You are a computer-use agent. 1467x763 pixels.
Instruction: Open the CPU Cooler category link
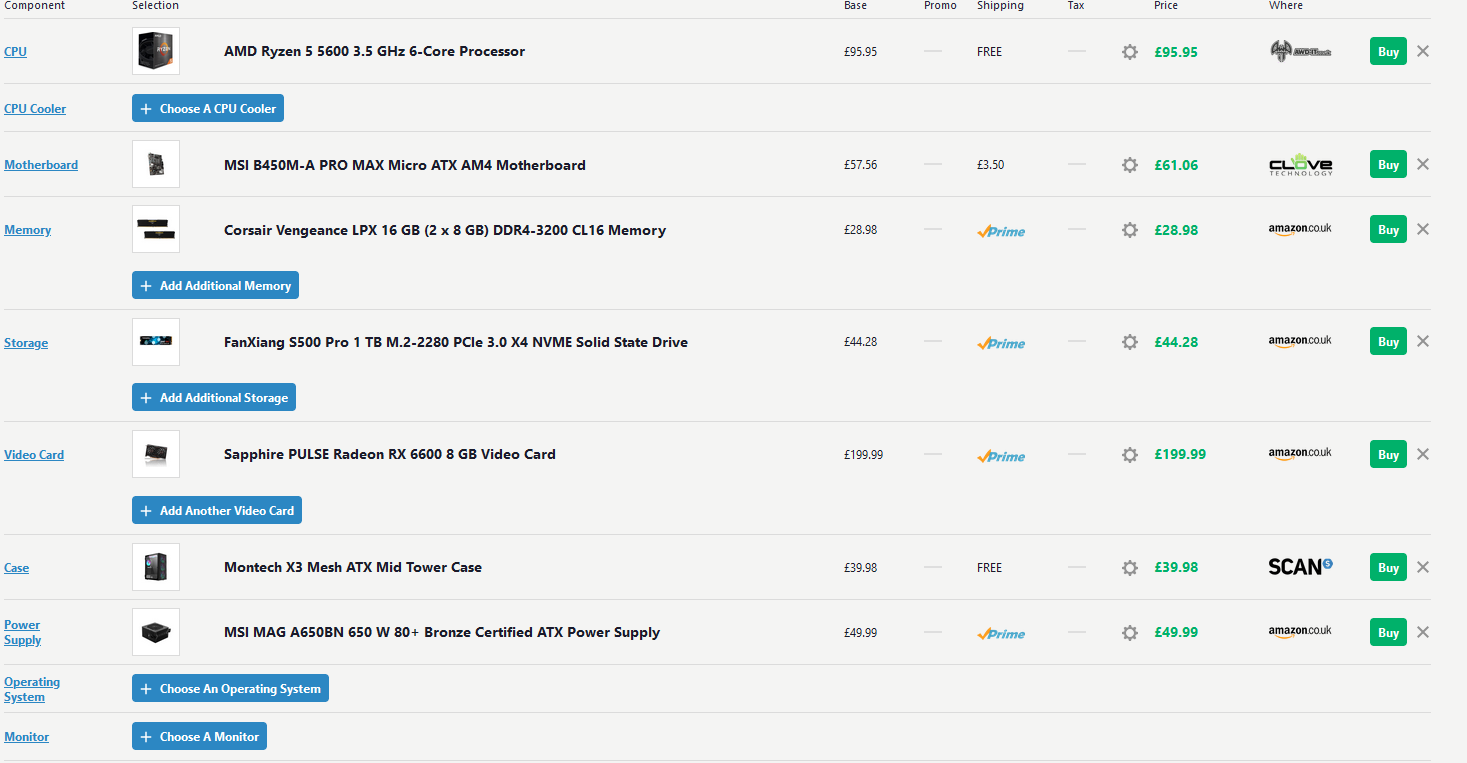point(35,109)
